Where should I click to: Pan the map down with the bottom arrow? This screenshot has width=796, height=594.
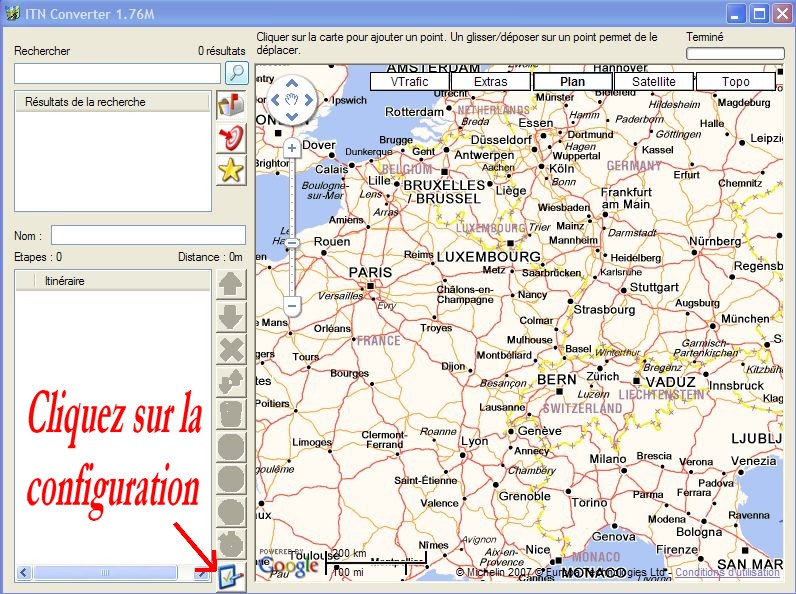pos(291,116)
